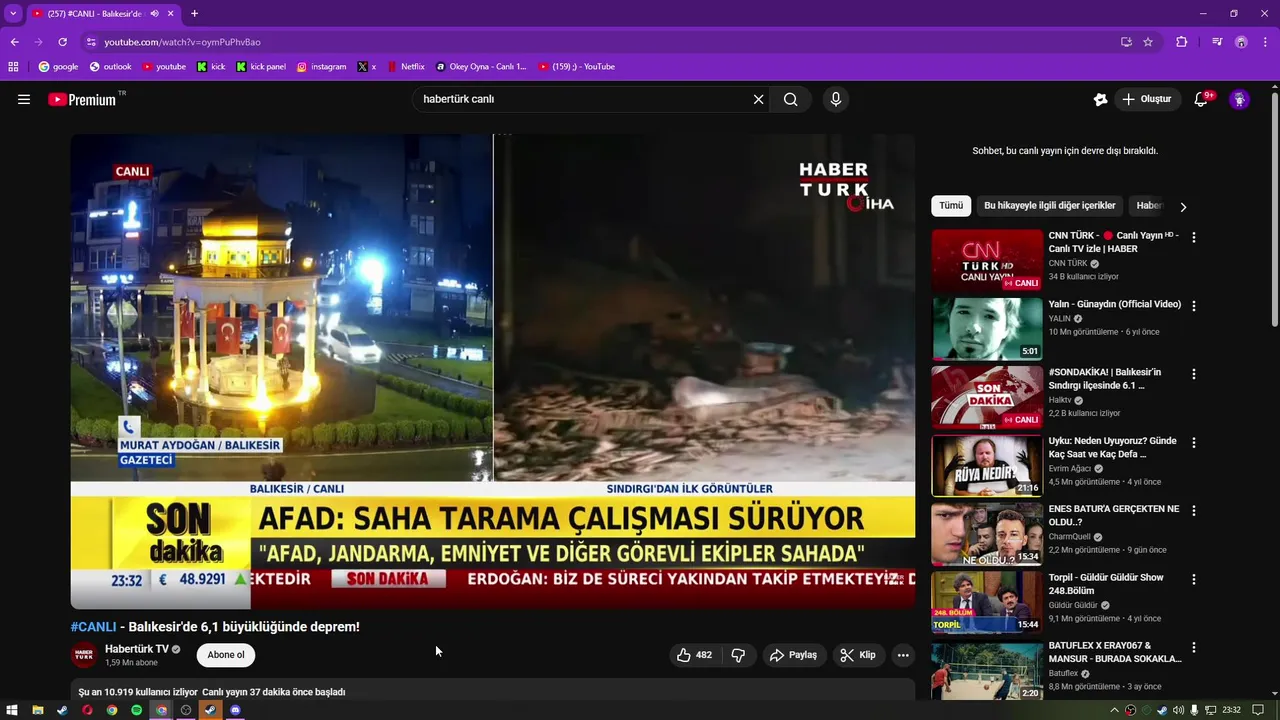Open the YouTube account avatar menu
Image resolution: width=1280 pixels, height=720 pixels.
point(1239,99)
